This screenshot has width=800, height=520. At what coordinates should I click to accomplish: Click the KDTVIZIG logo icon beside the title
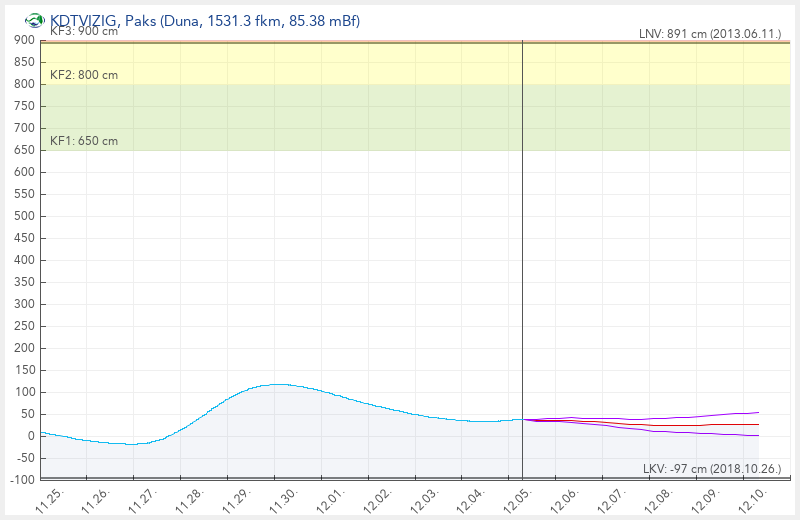34,20
